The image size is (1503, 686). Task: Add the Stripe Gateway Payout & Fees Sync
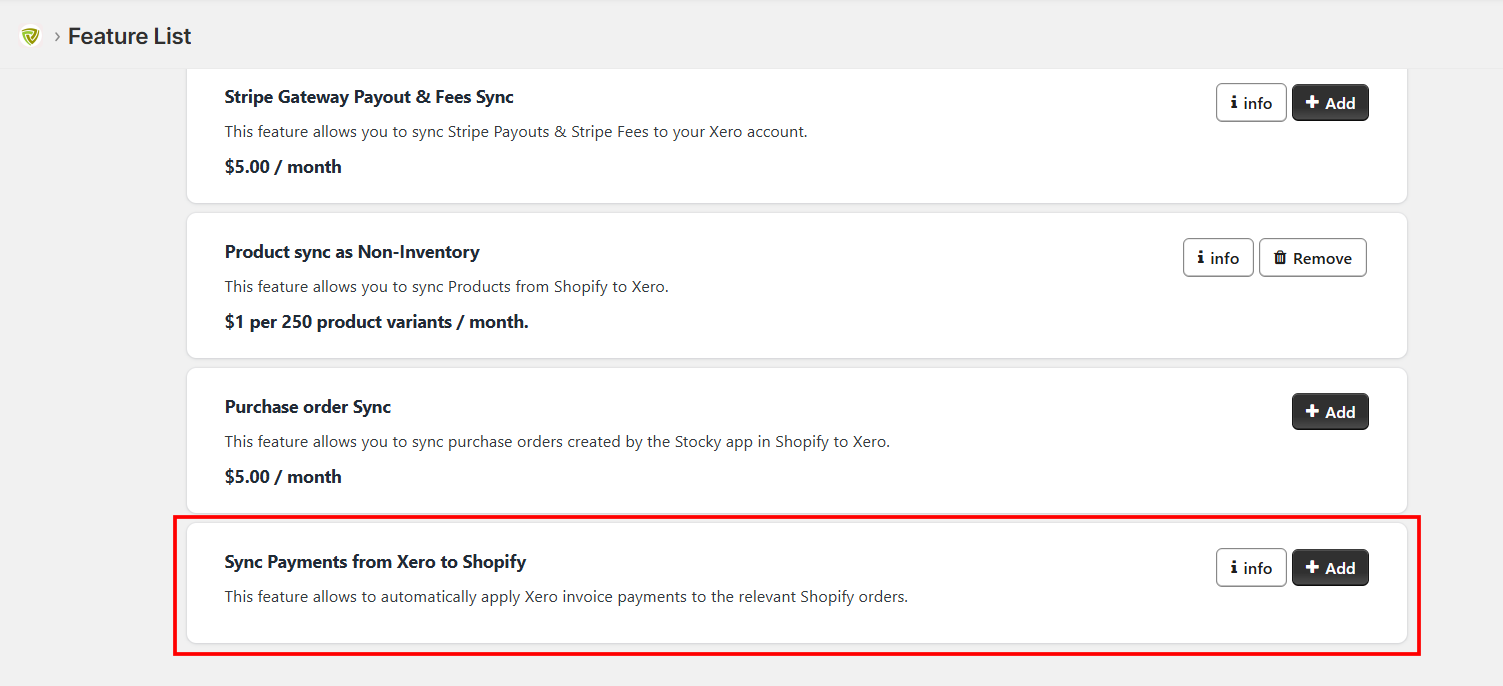pos(1330,103)
